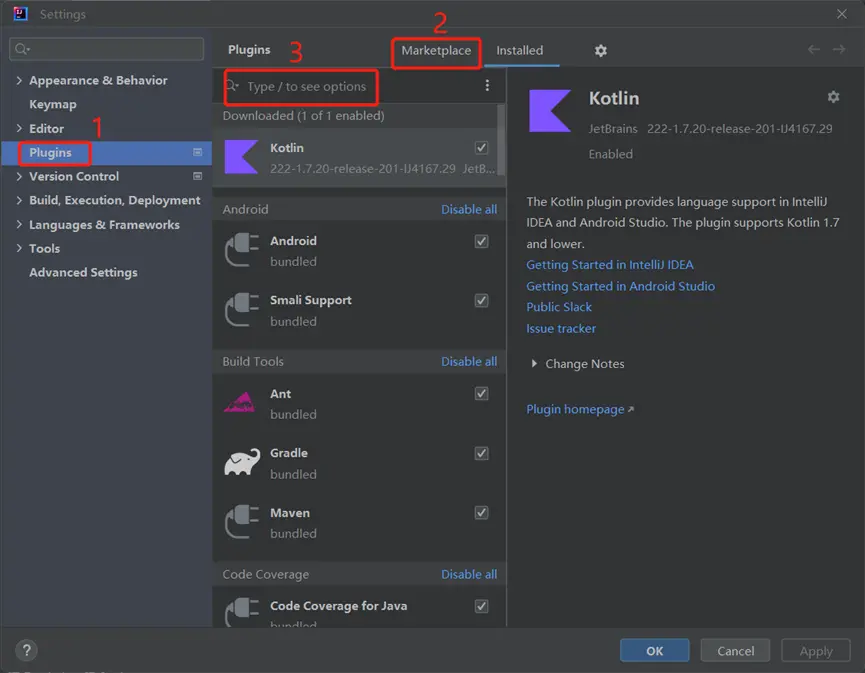Uncheck the Smali Support checkbox
Viewport: 865px width, 673px height.
point(481,300)
